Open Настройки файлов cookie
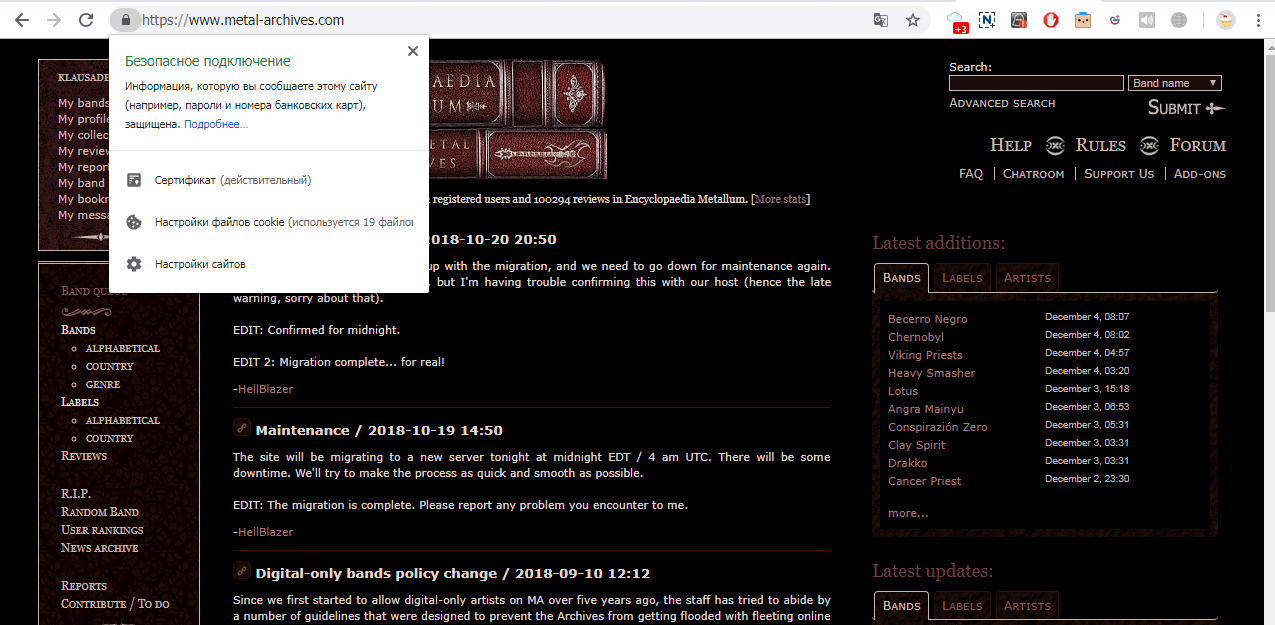Viewport: 1275px width, 625px height. tap(269, 222)
